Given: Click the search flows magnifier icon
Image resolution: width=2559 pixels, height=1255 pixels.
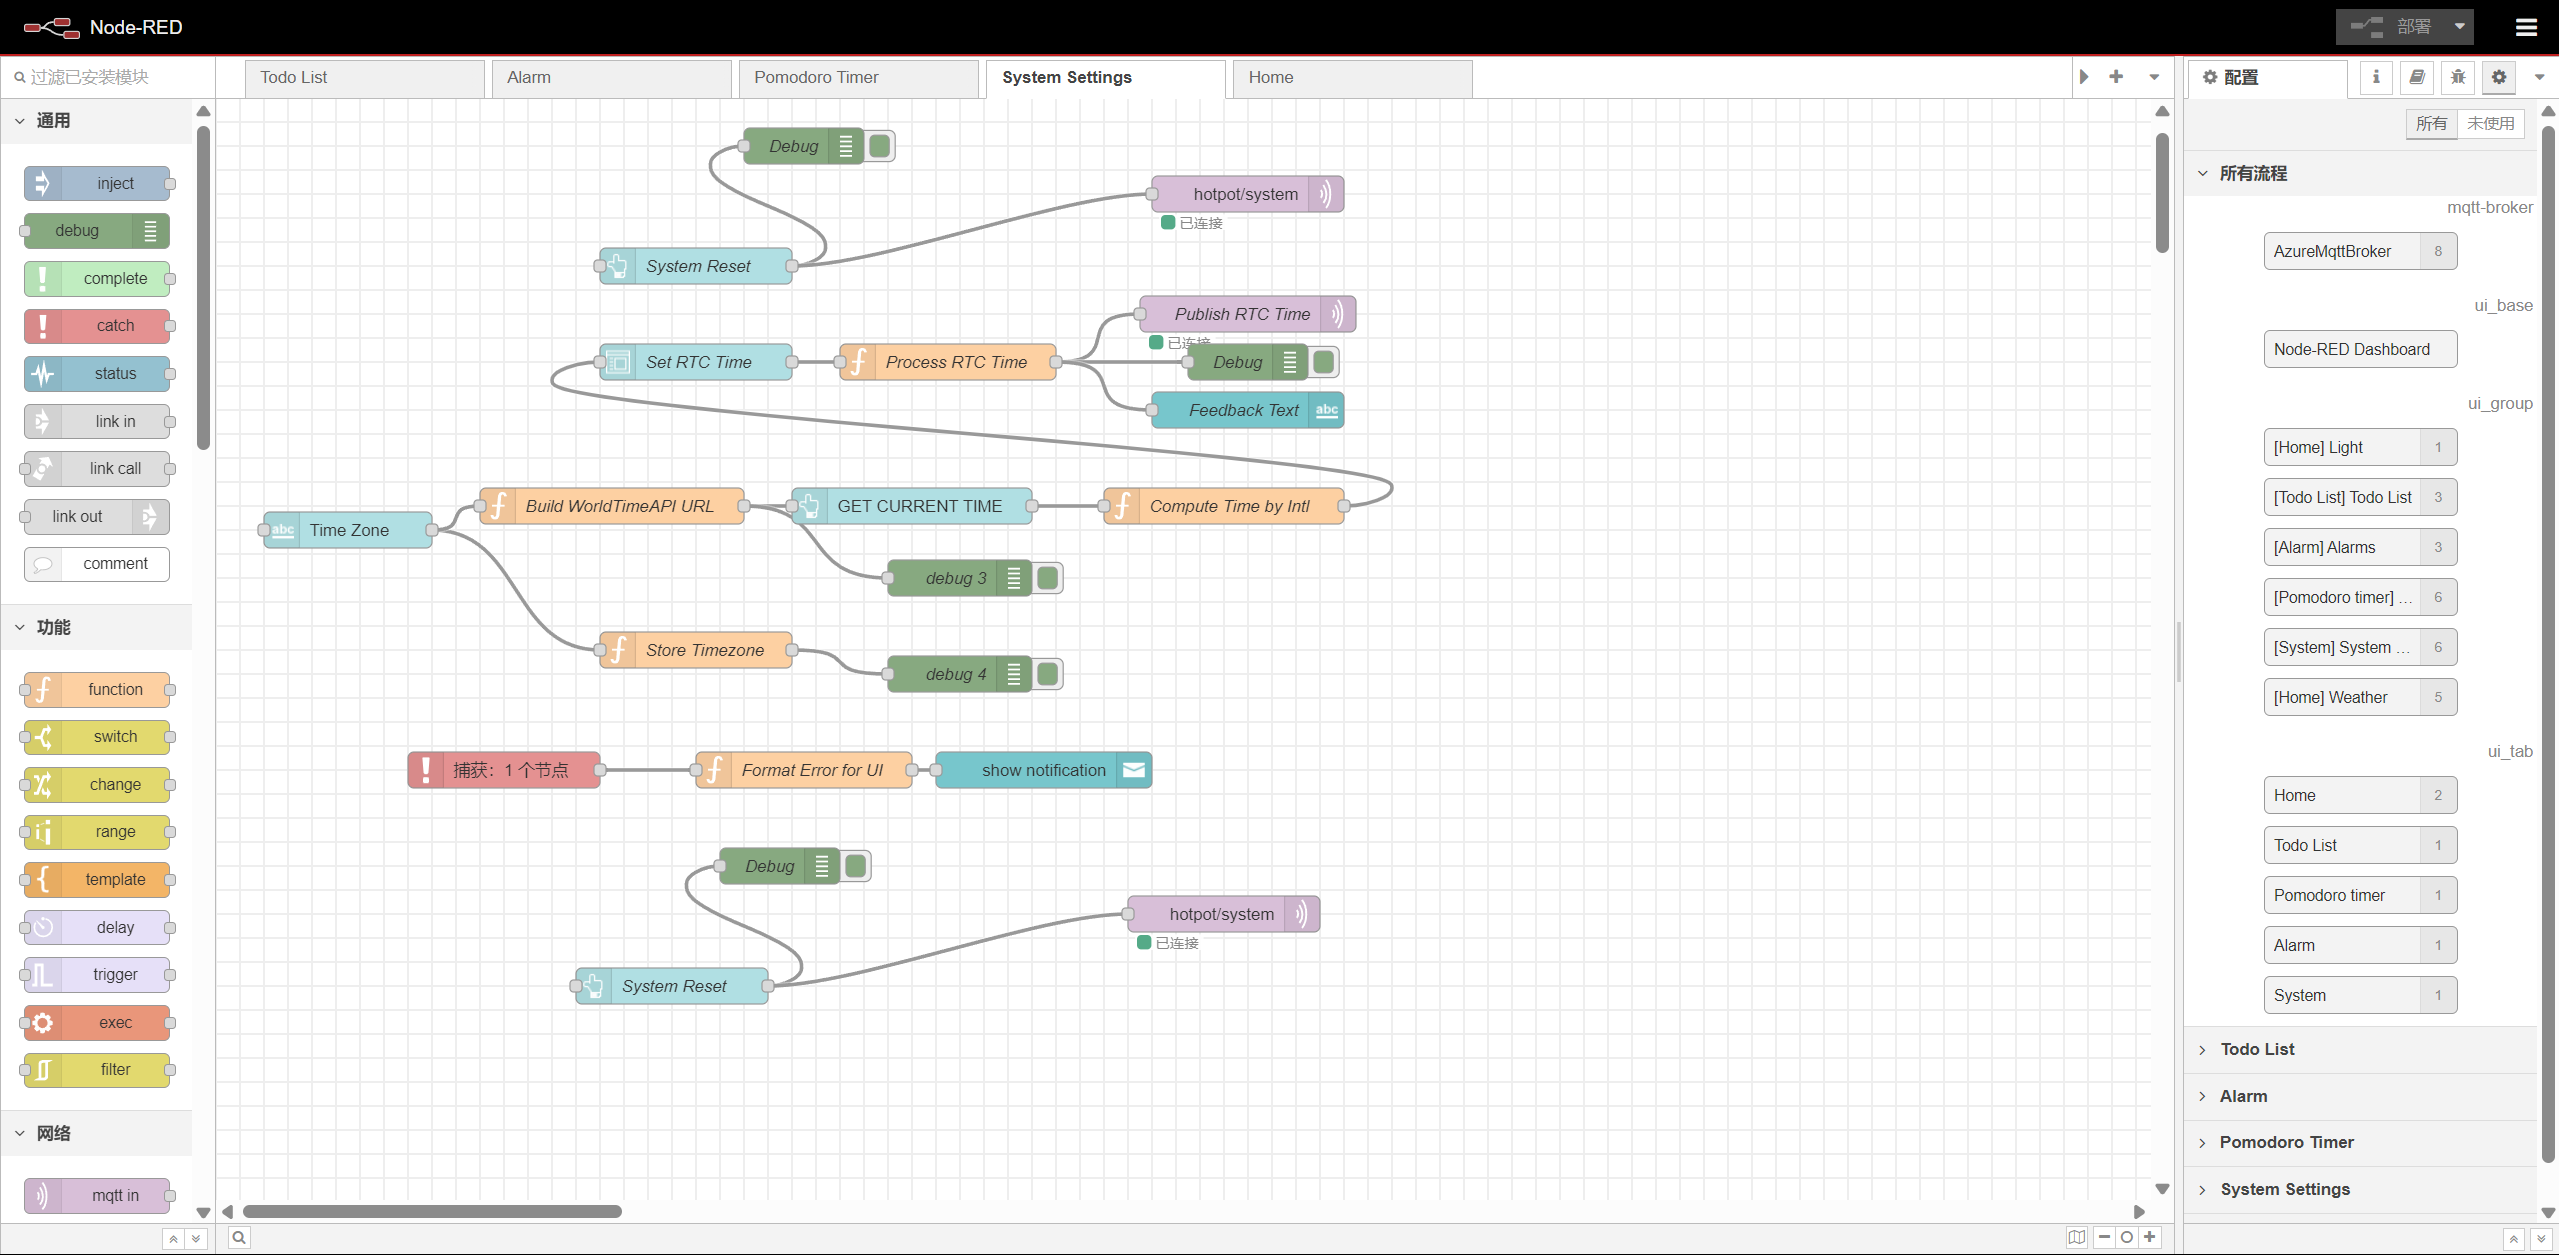Looking at the screenshot, I should (x=239, y=1238).
